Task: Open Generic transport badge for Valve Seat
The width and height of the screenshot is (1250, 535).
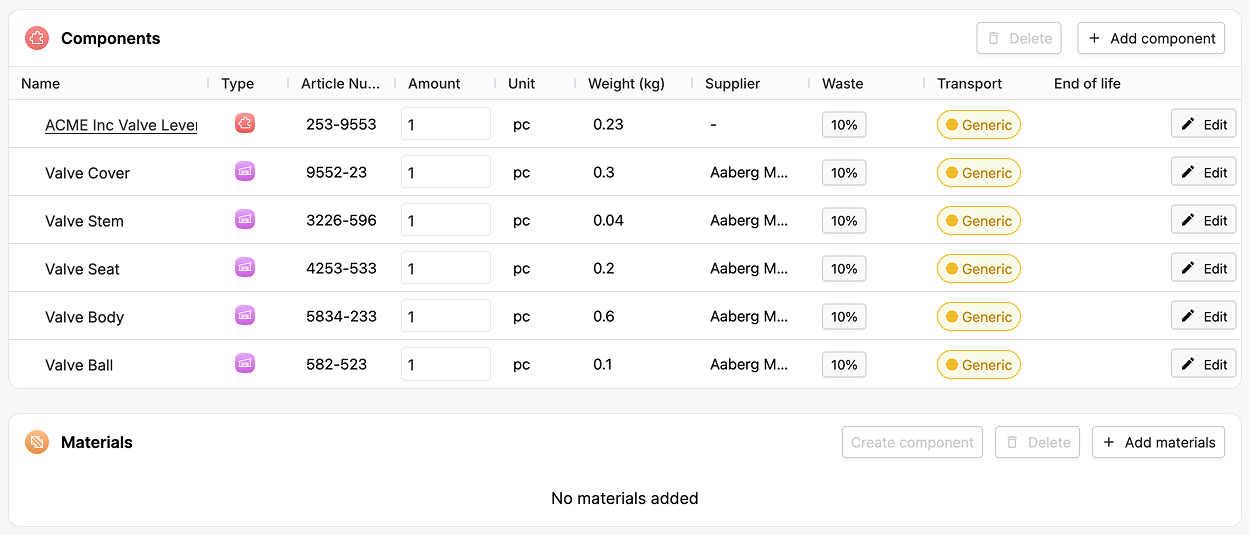Action: click(978, 268)
